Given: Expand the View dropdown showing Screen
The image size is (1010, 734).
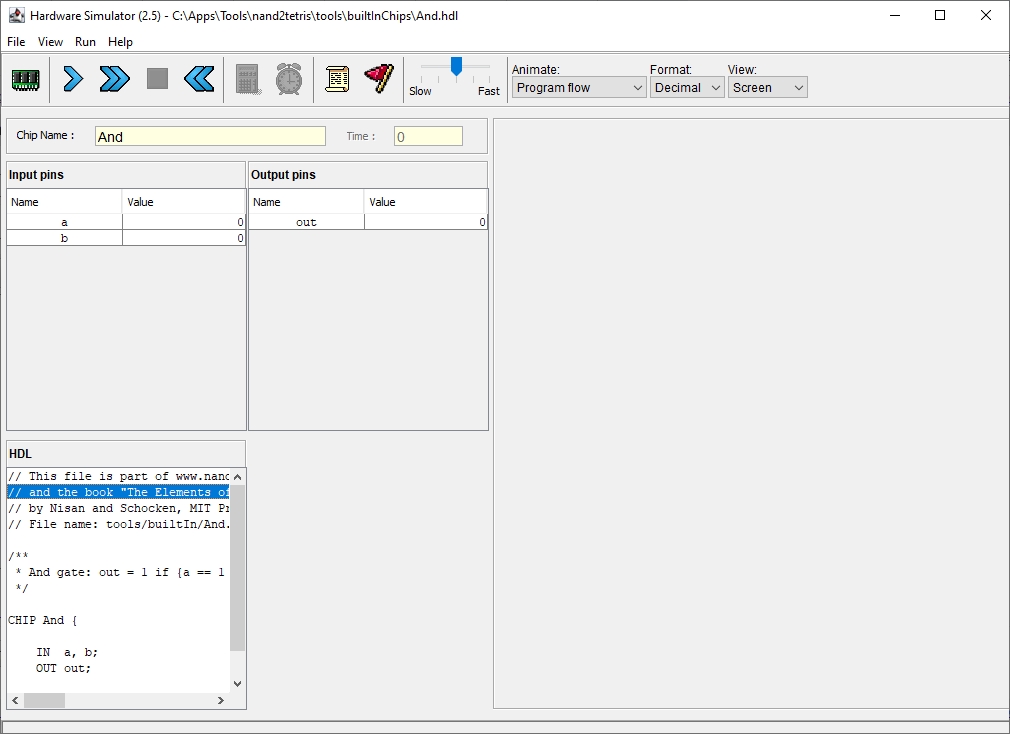Looking at the screenshot, I should pos(767,88).
